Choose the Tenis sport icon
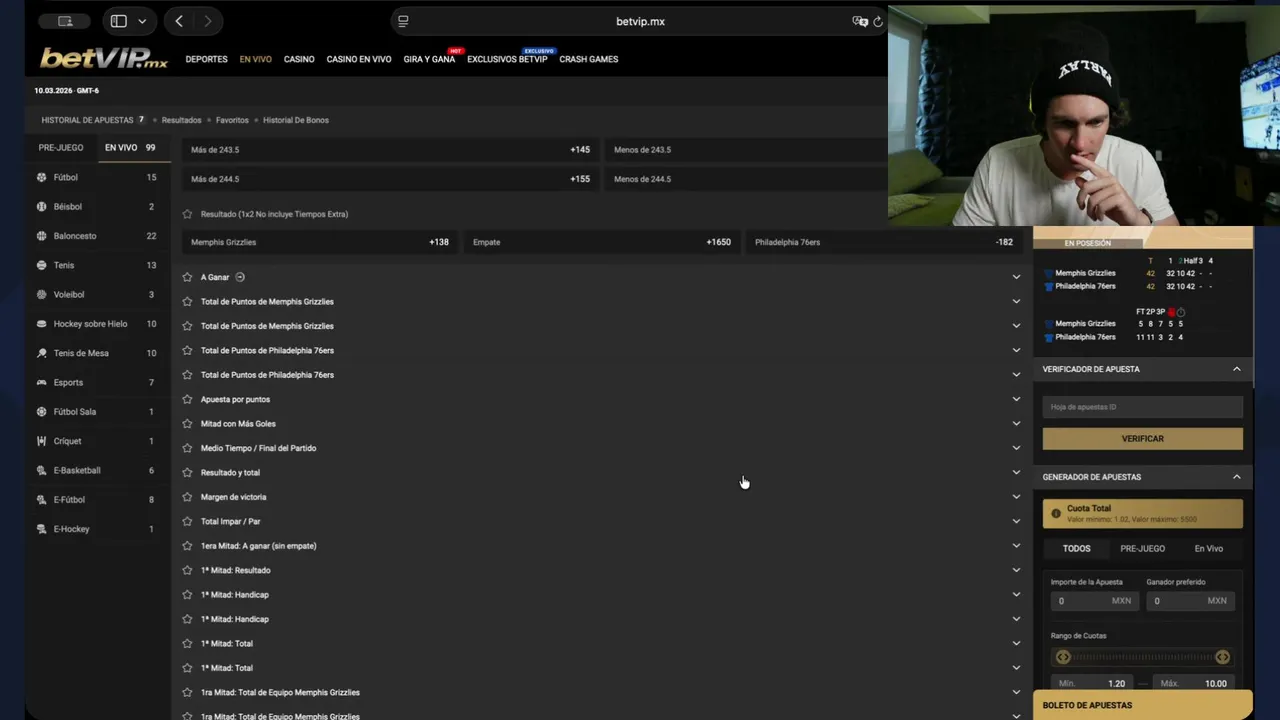The image size is (1280, 720). (x=42, y=265)
